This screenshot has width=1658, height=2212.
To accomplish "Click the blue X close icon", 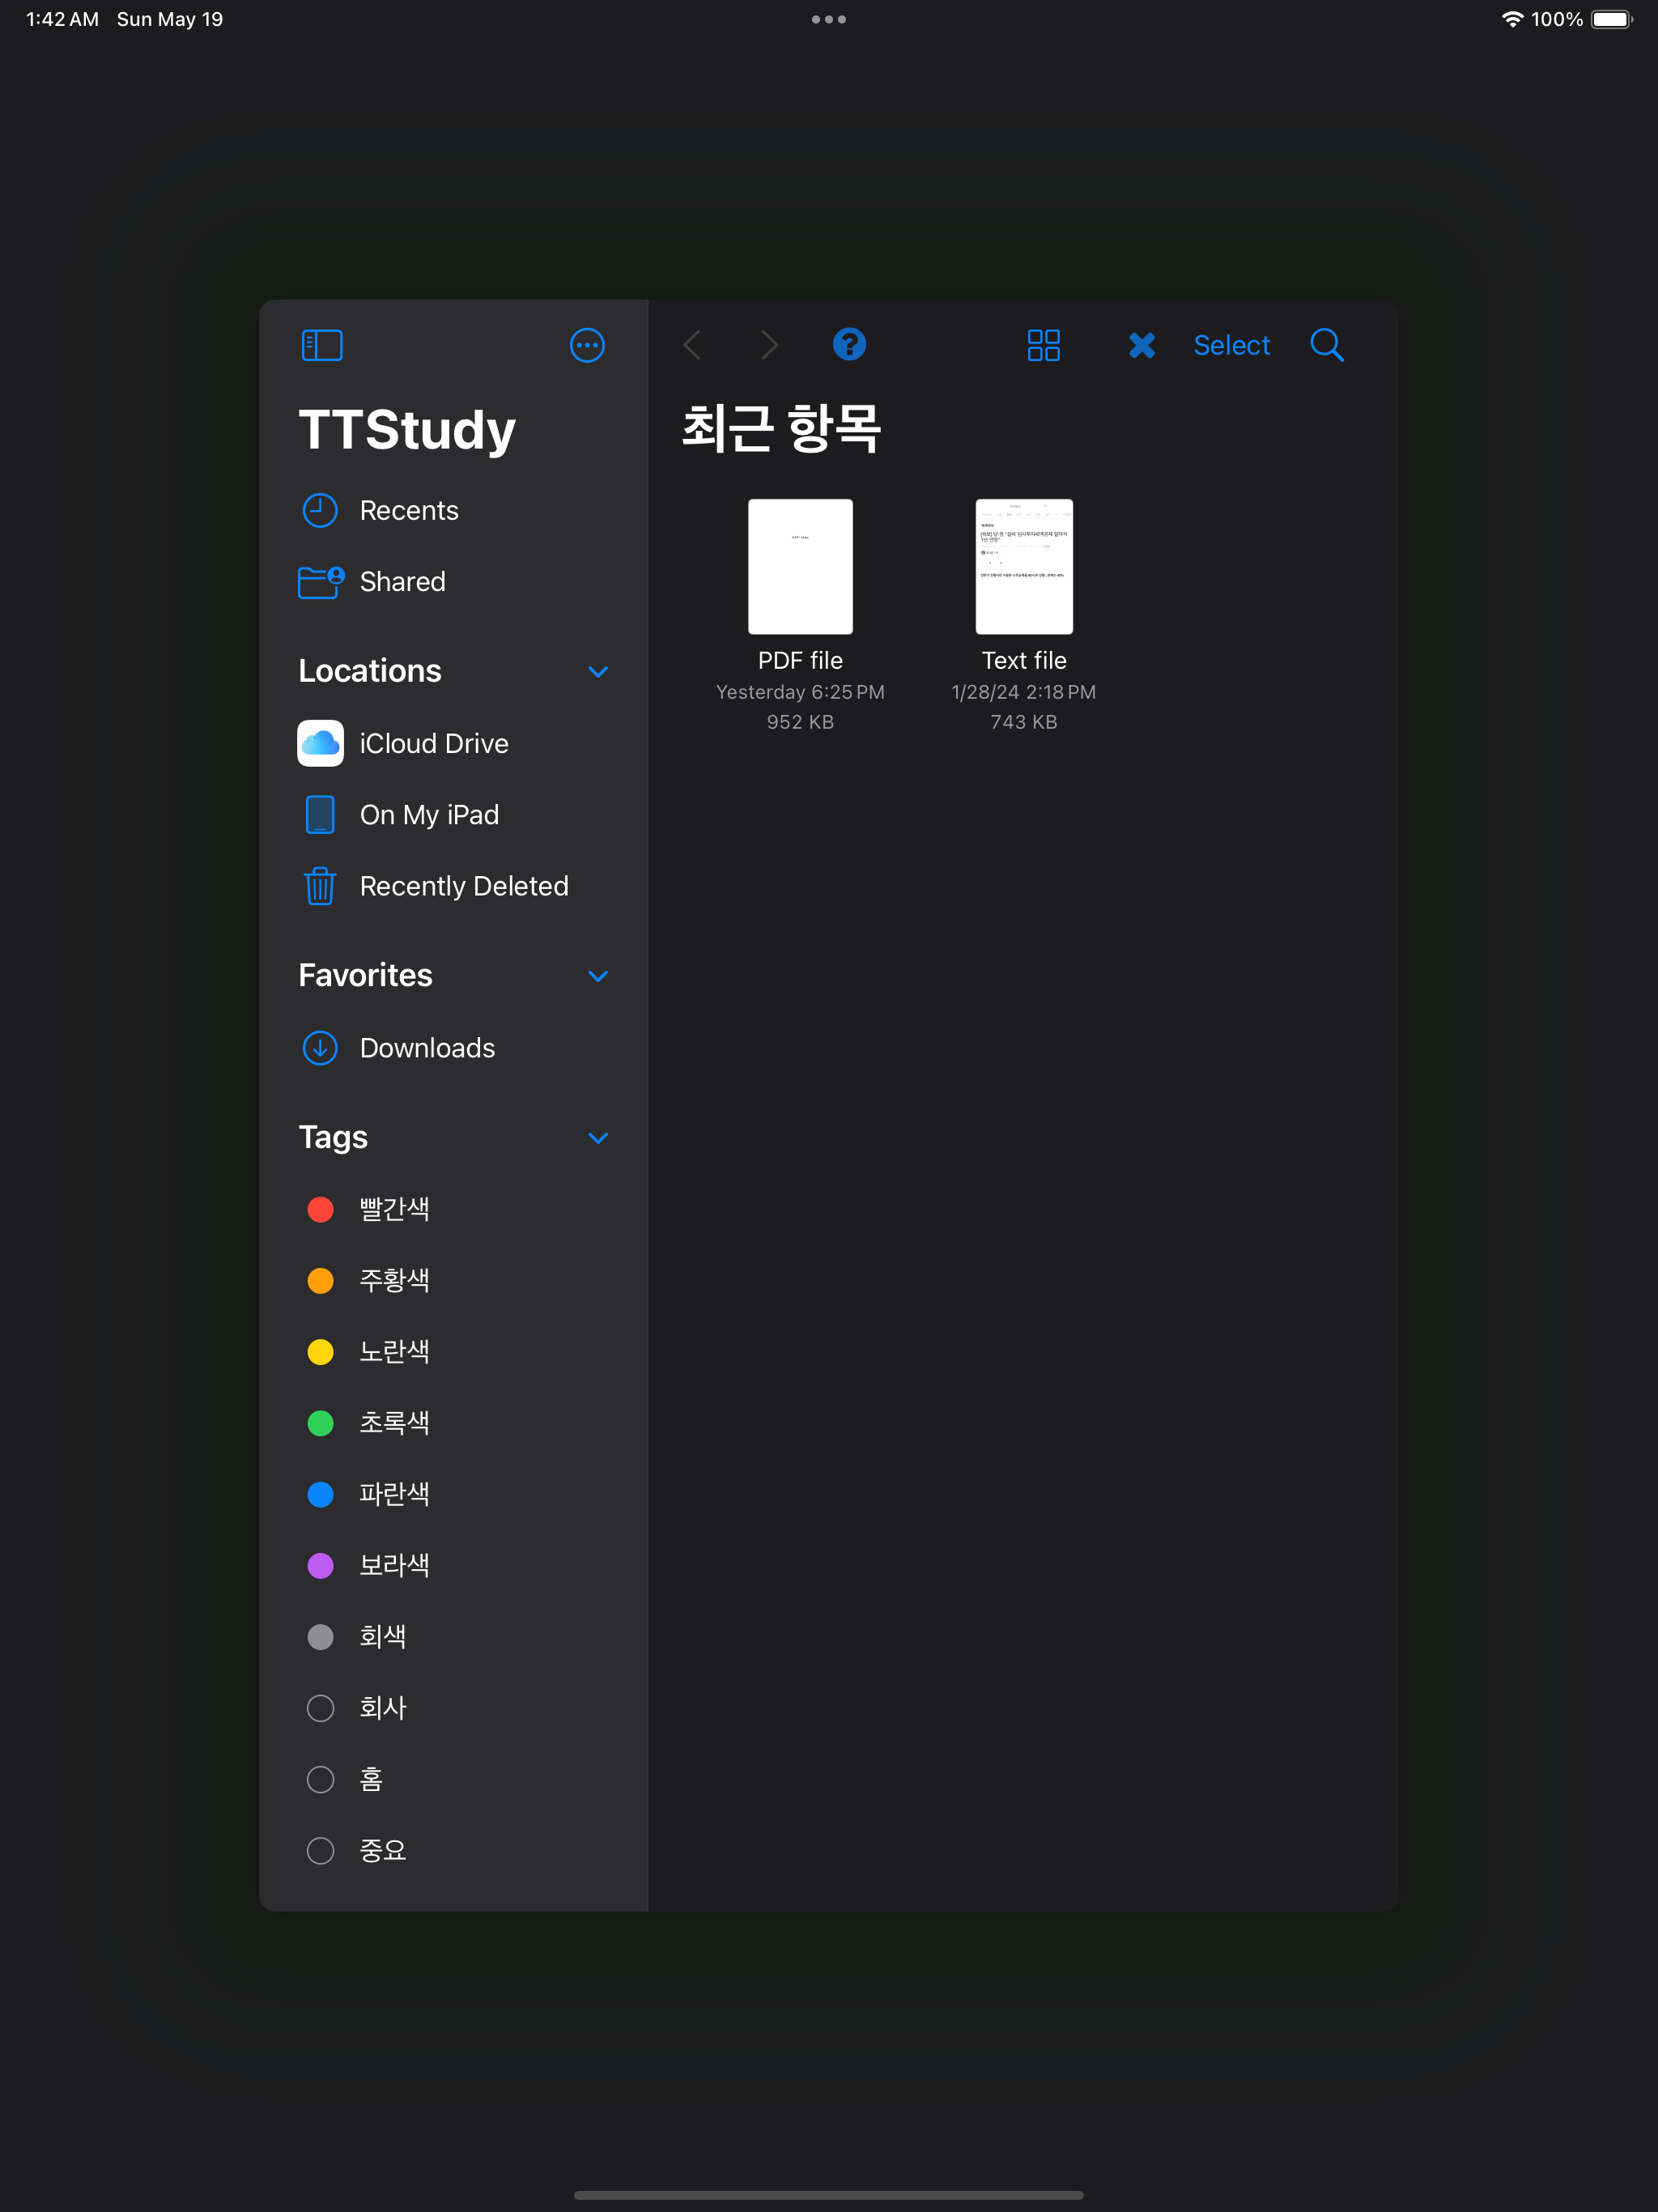I will pyautogui.click(x=1141, y=345).
